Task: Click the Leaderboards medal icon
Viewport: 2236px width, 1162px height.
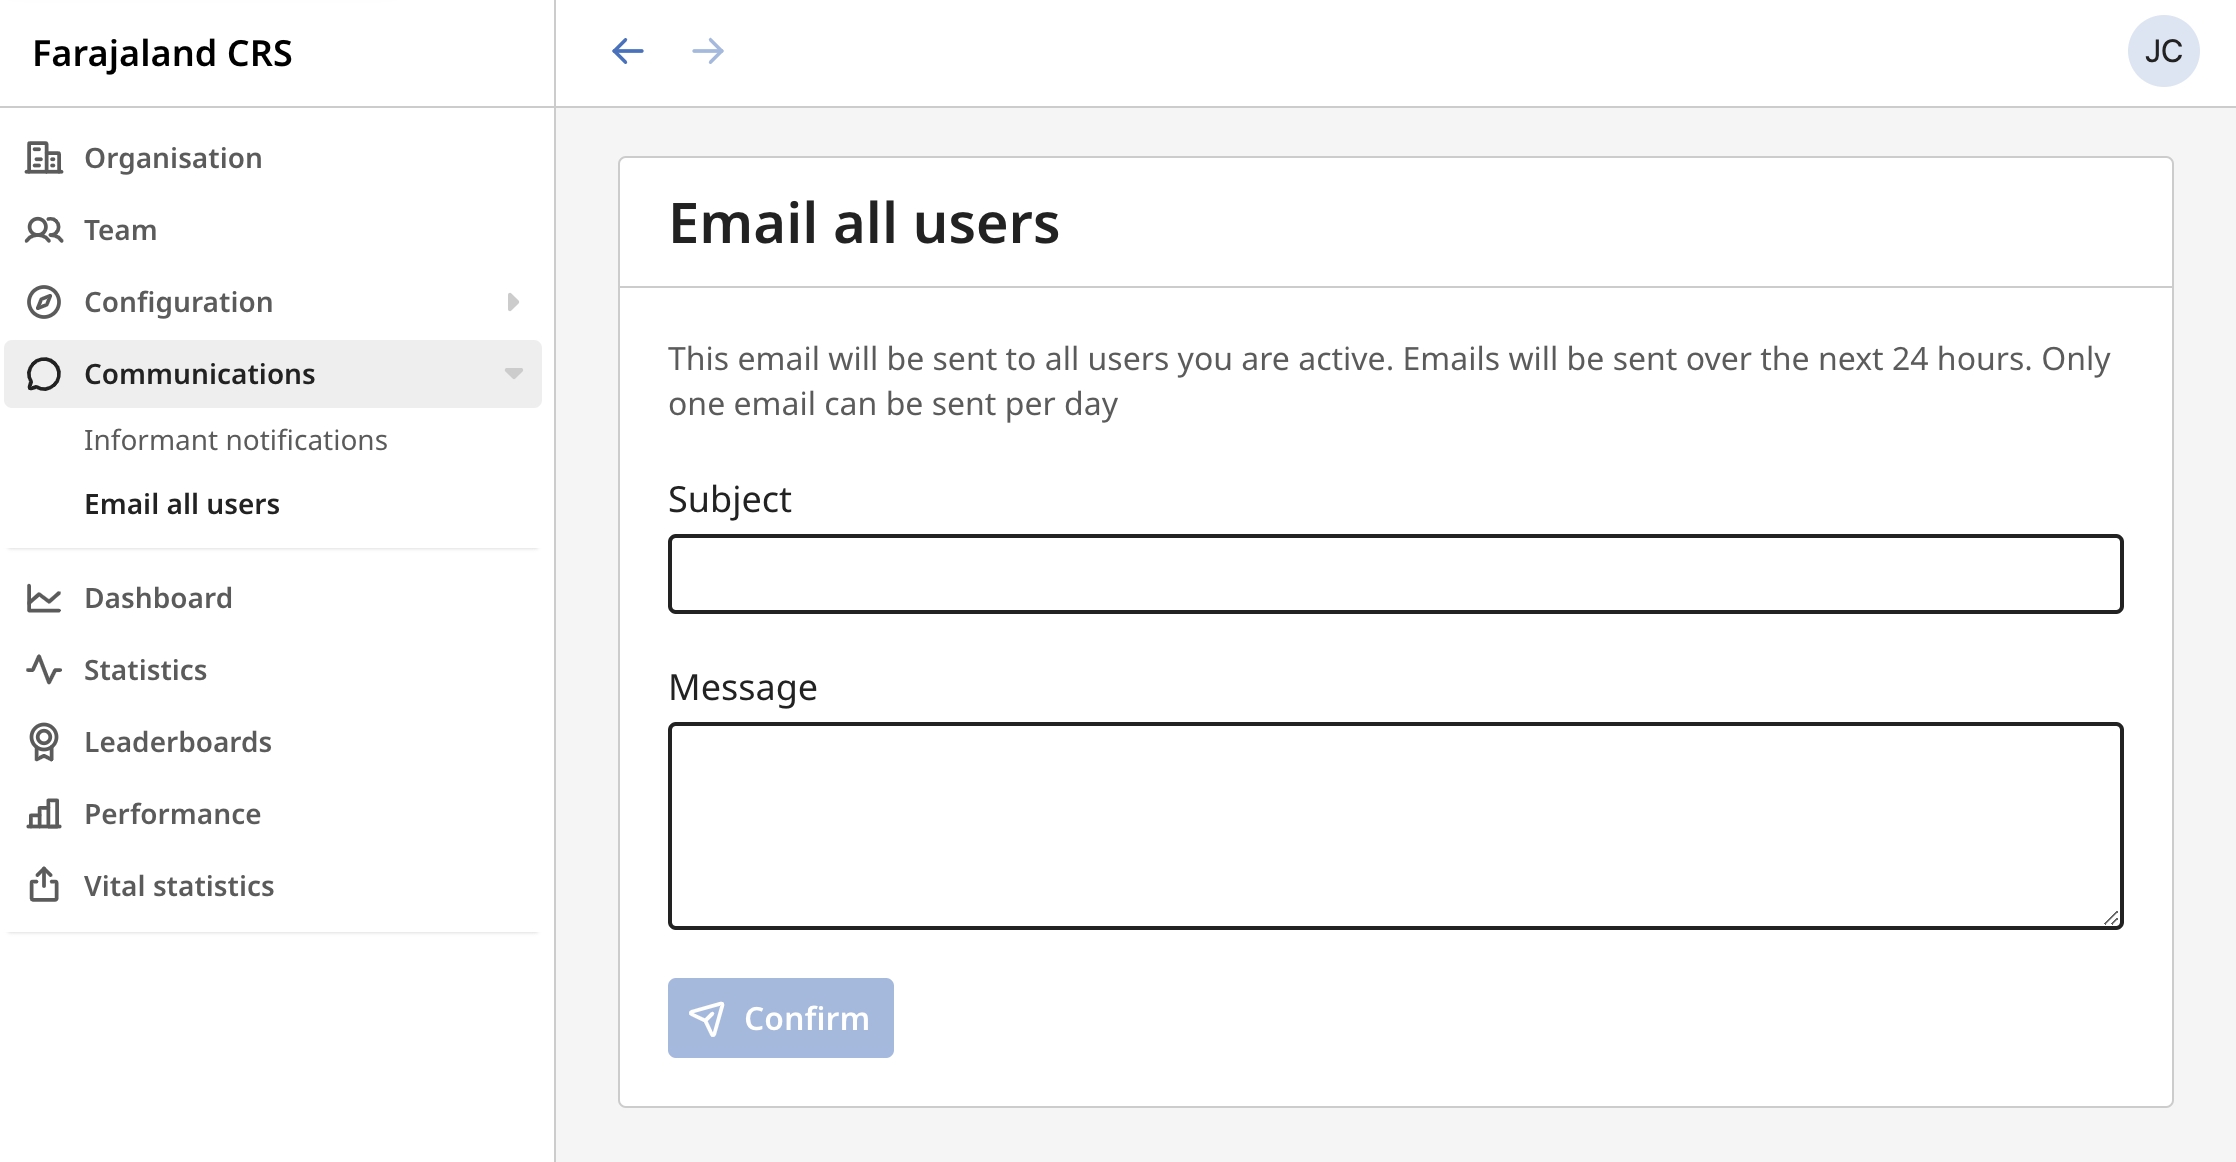Action: point(44,742)
